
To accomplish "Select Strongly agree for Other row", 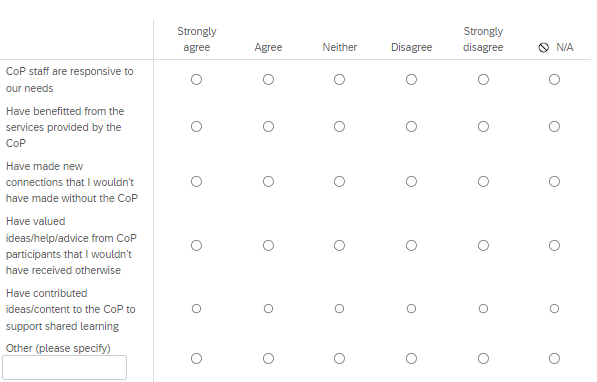I will 196,358.
